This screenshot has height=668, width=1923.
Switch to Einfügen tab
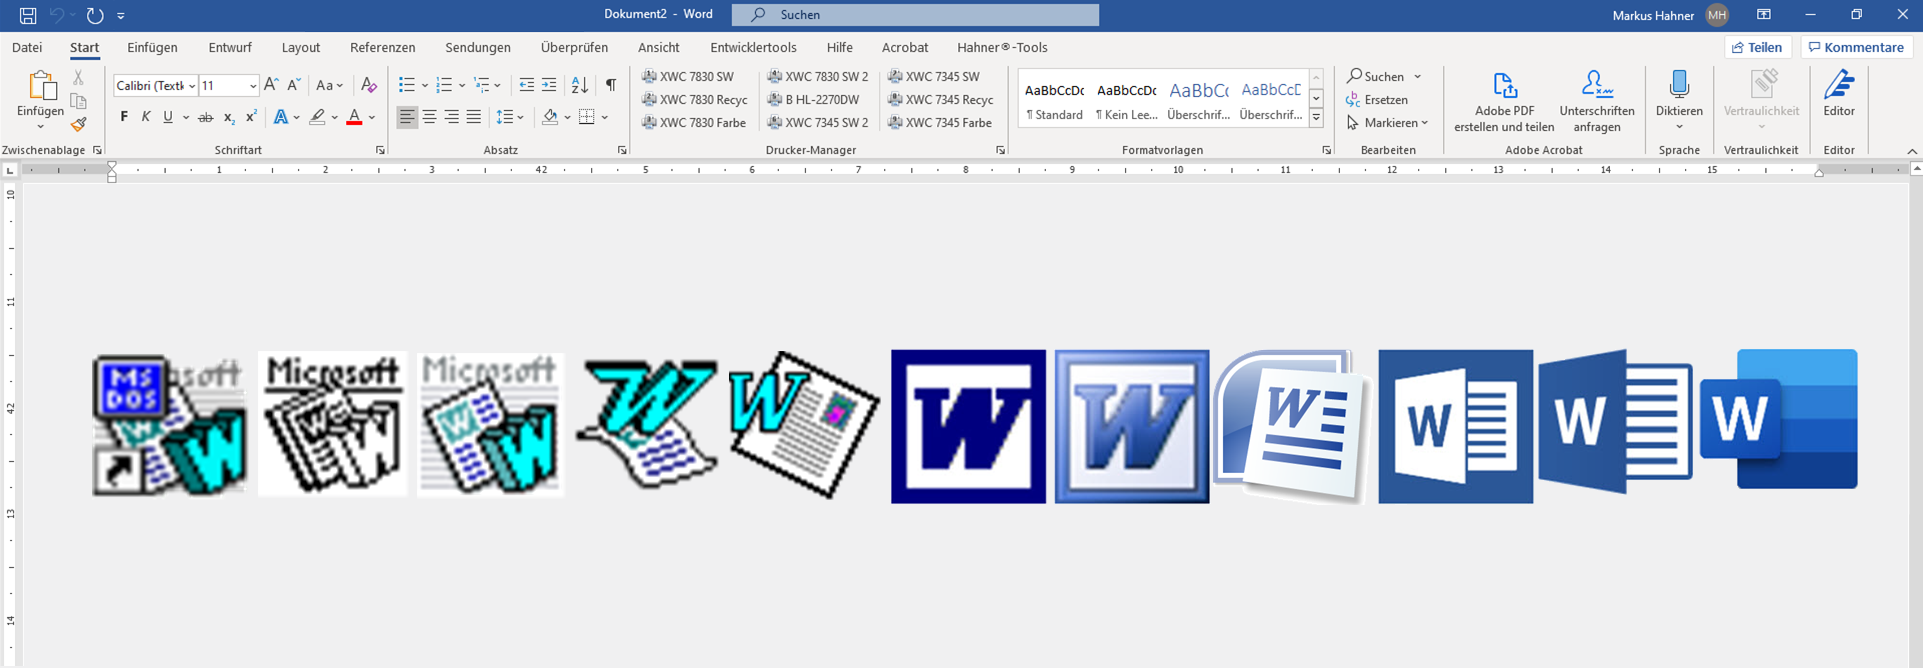click(x=152, y=47)
